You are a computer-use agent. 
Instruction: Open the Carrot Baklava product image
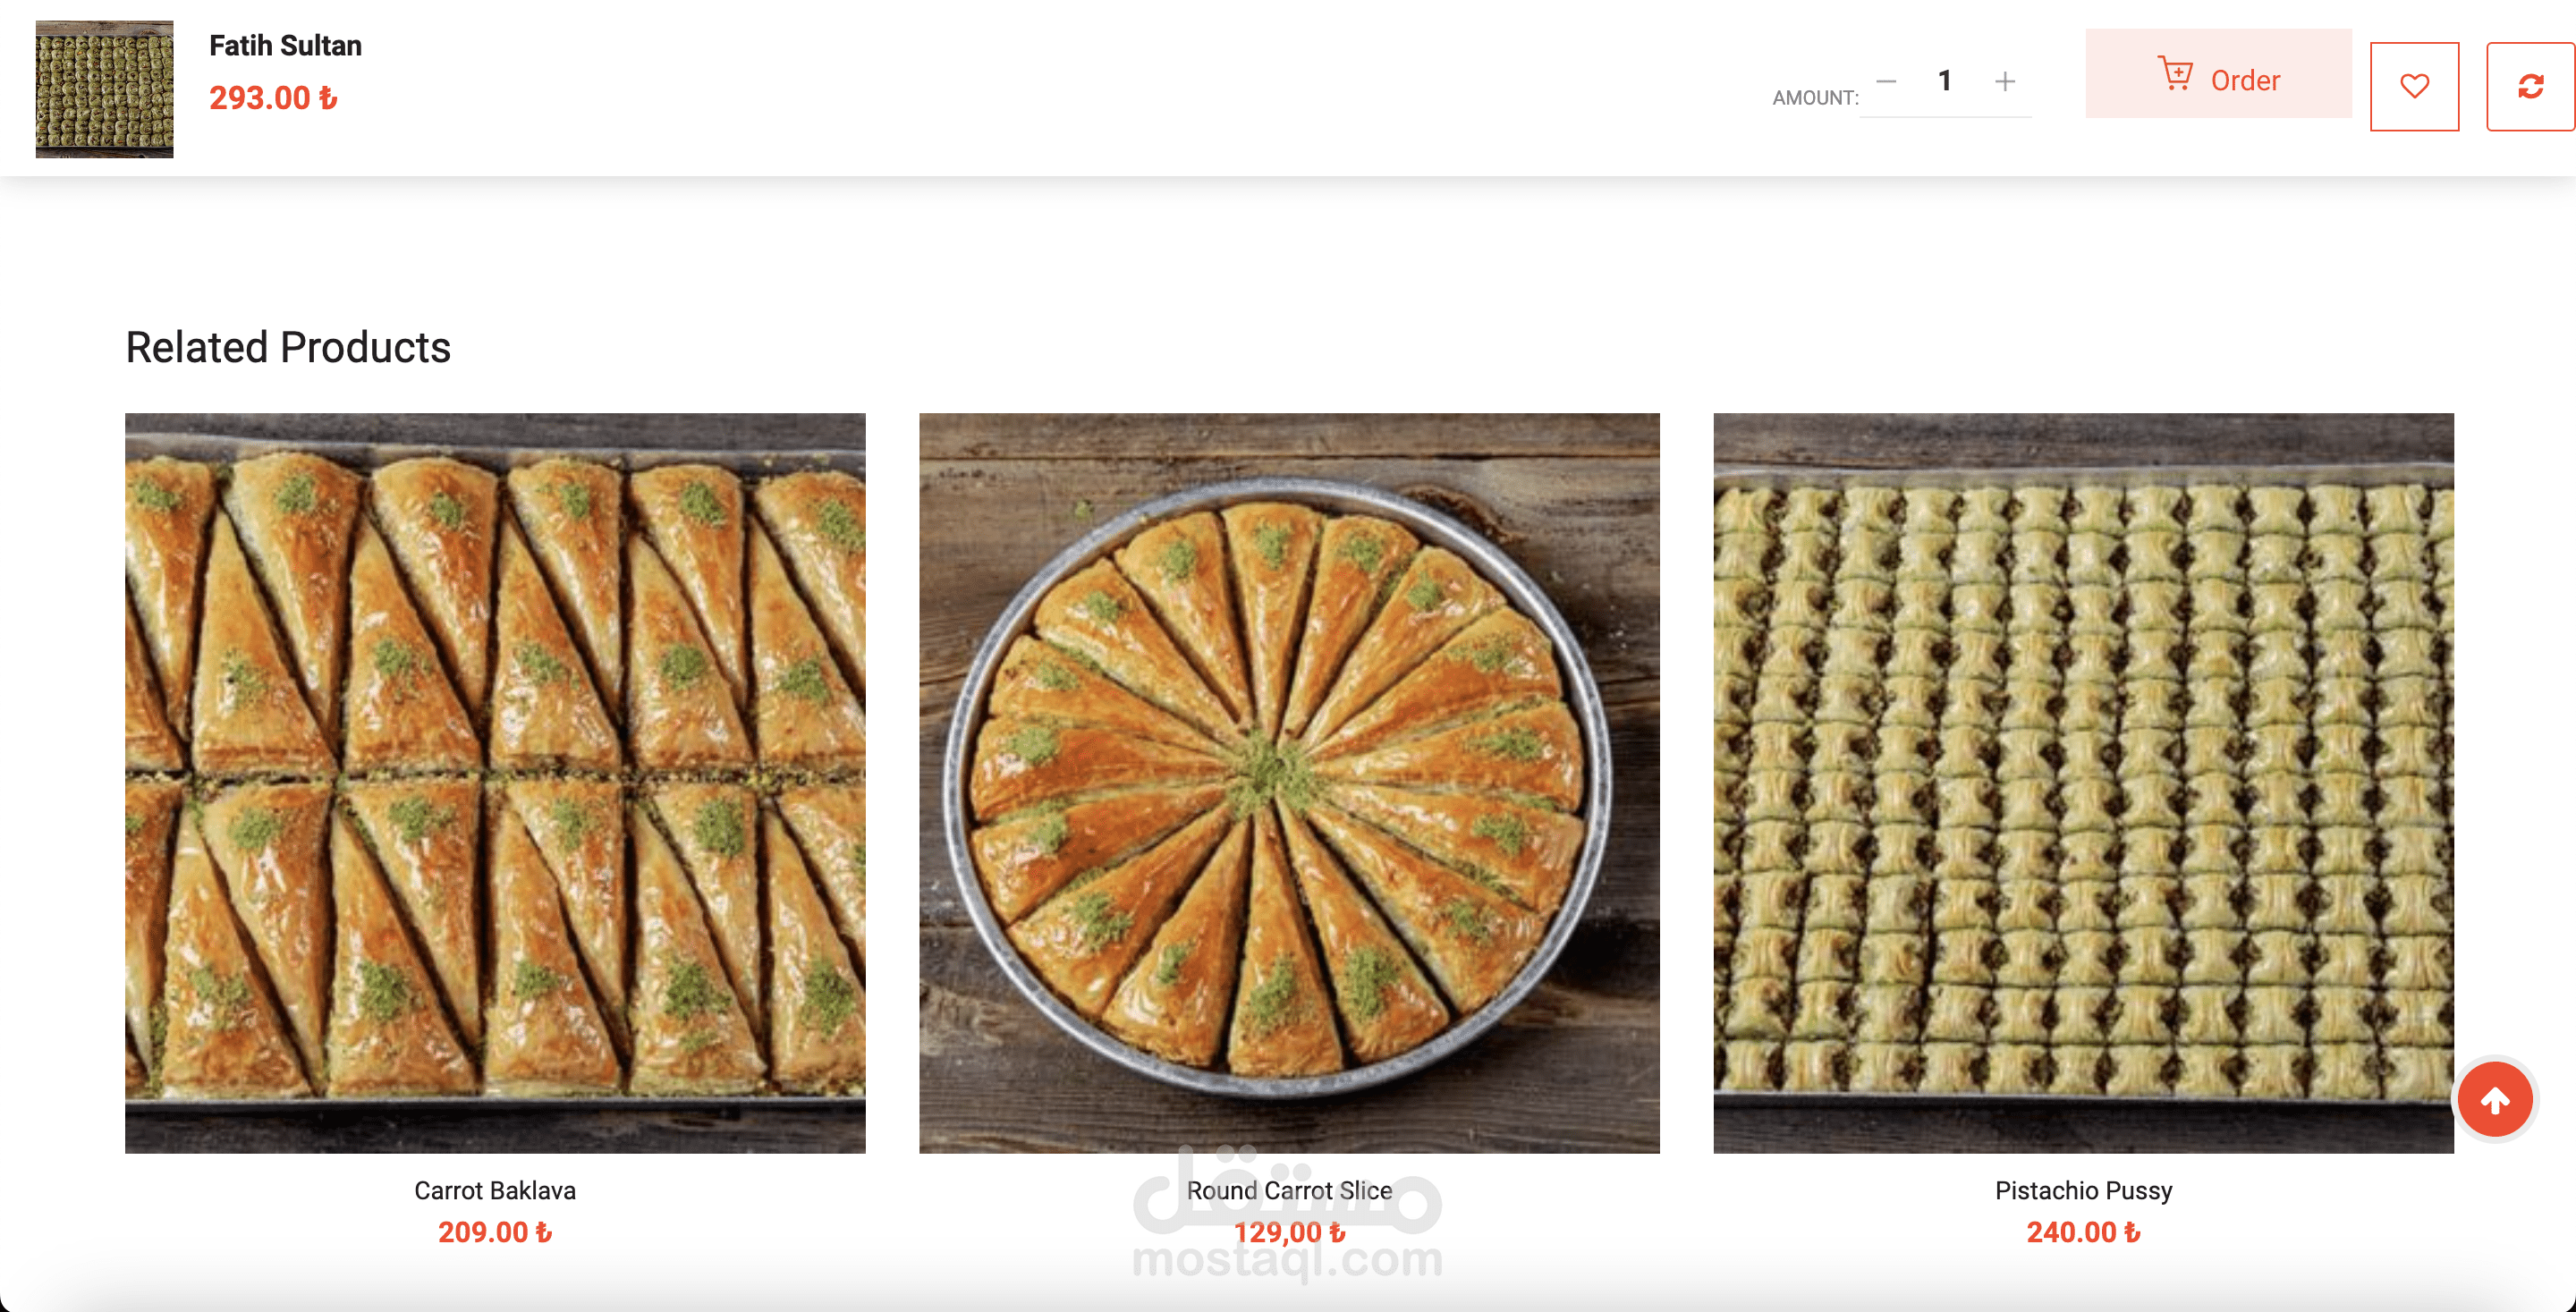[495, 782]
